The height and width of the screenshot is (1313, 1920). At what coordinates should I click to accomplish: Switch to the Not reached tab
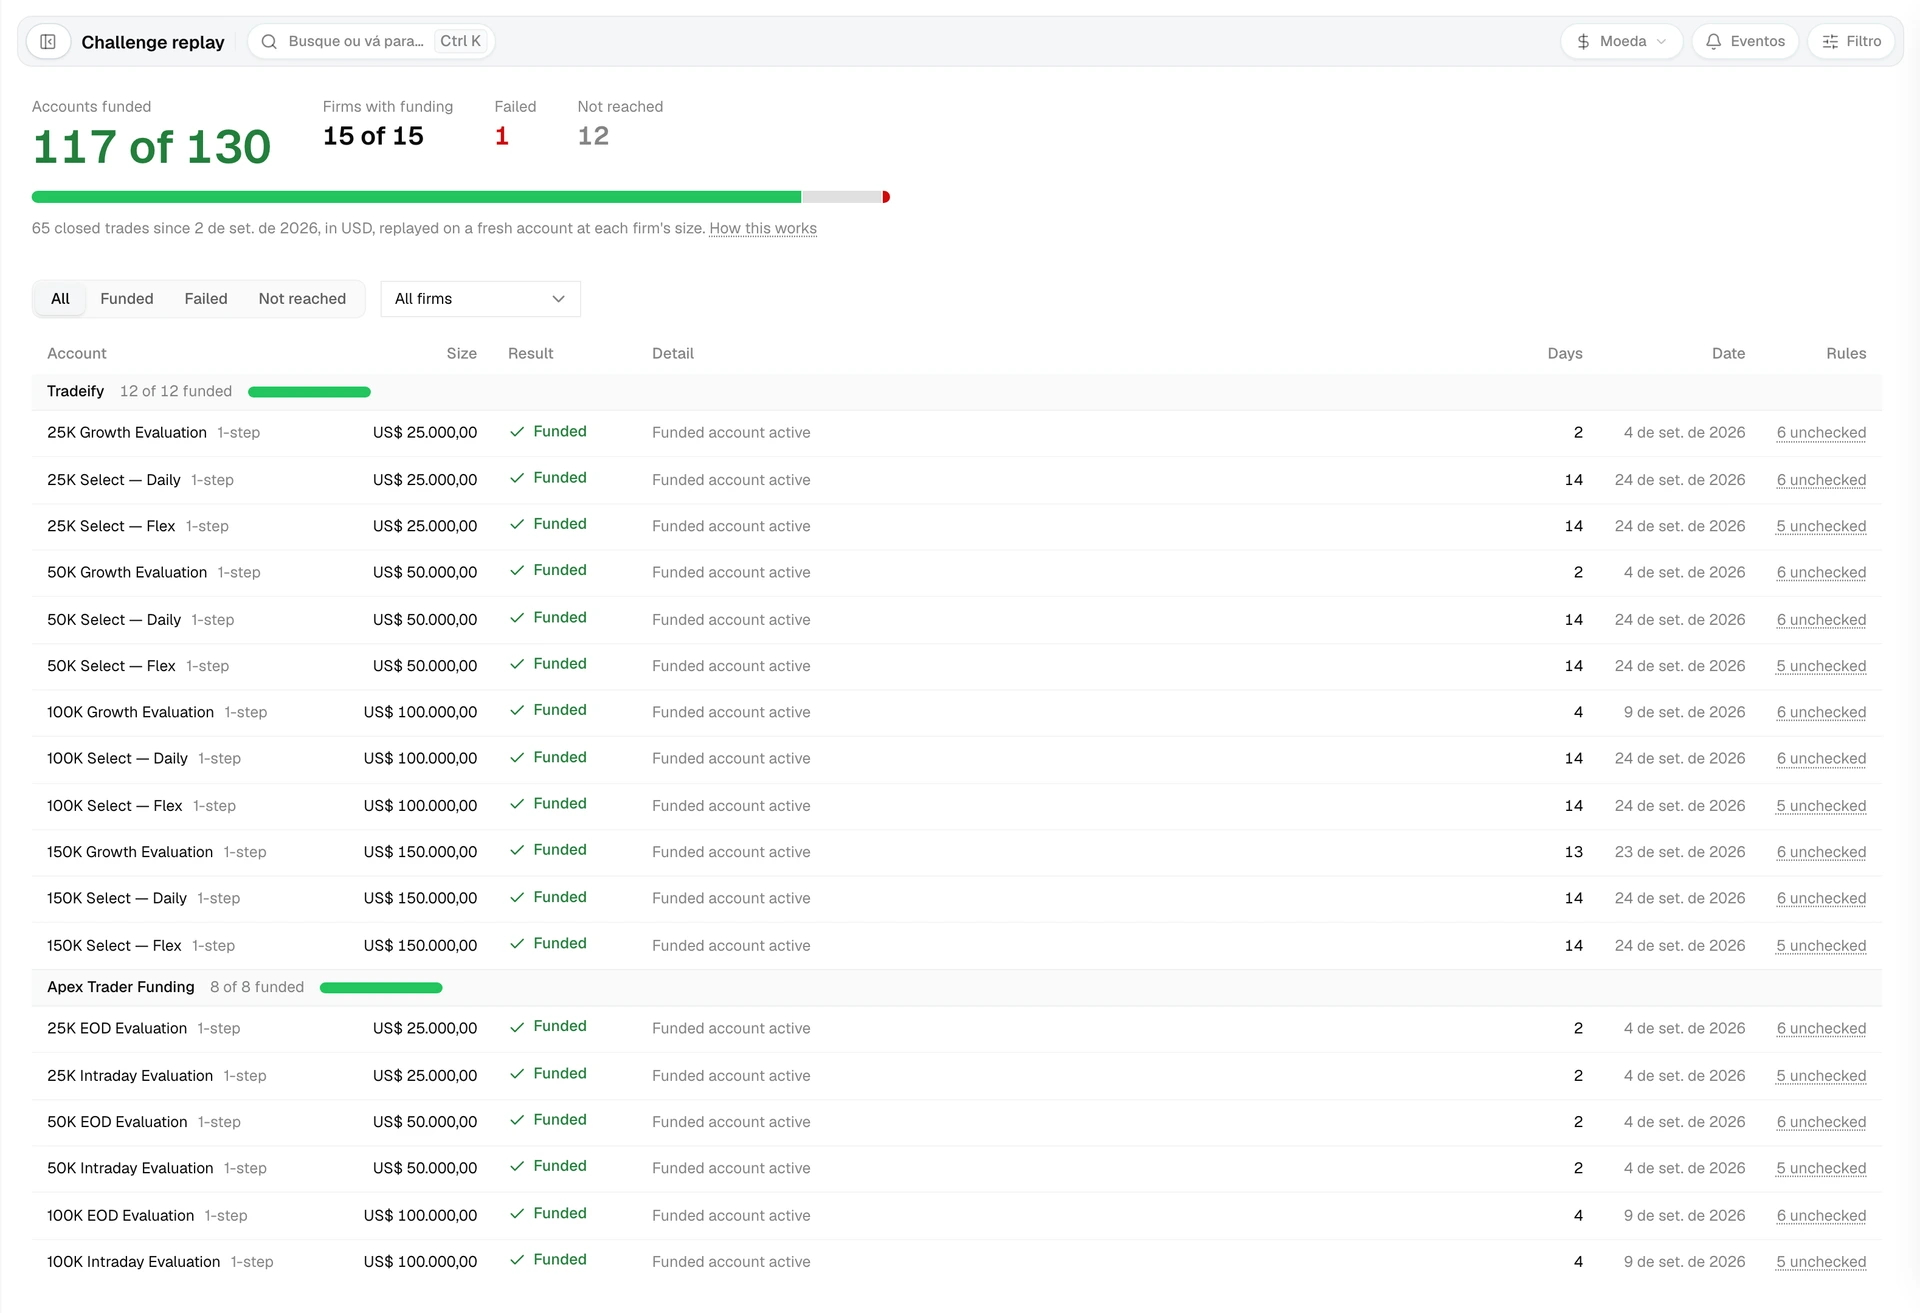click(302, 299)
